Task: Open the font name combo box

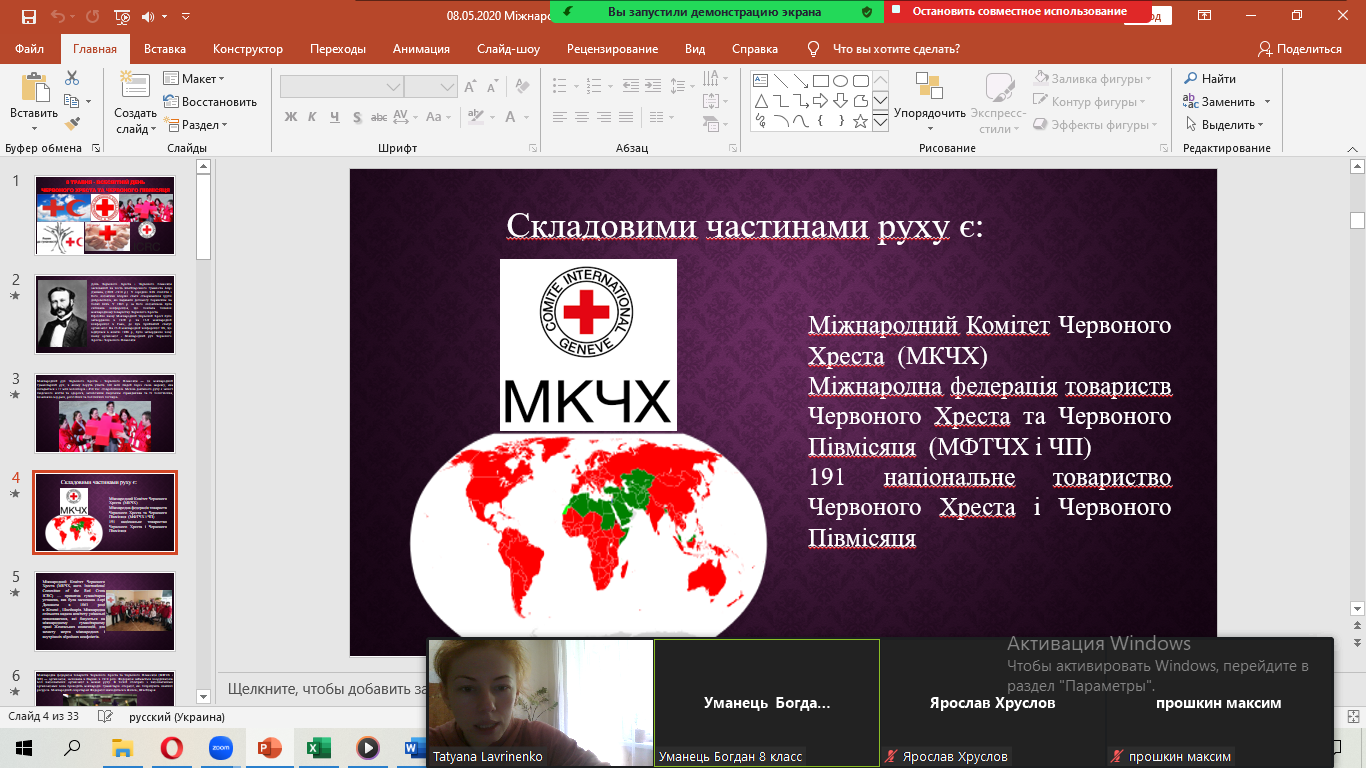Action: pyautogui.click(x=342, y=87)
